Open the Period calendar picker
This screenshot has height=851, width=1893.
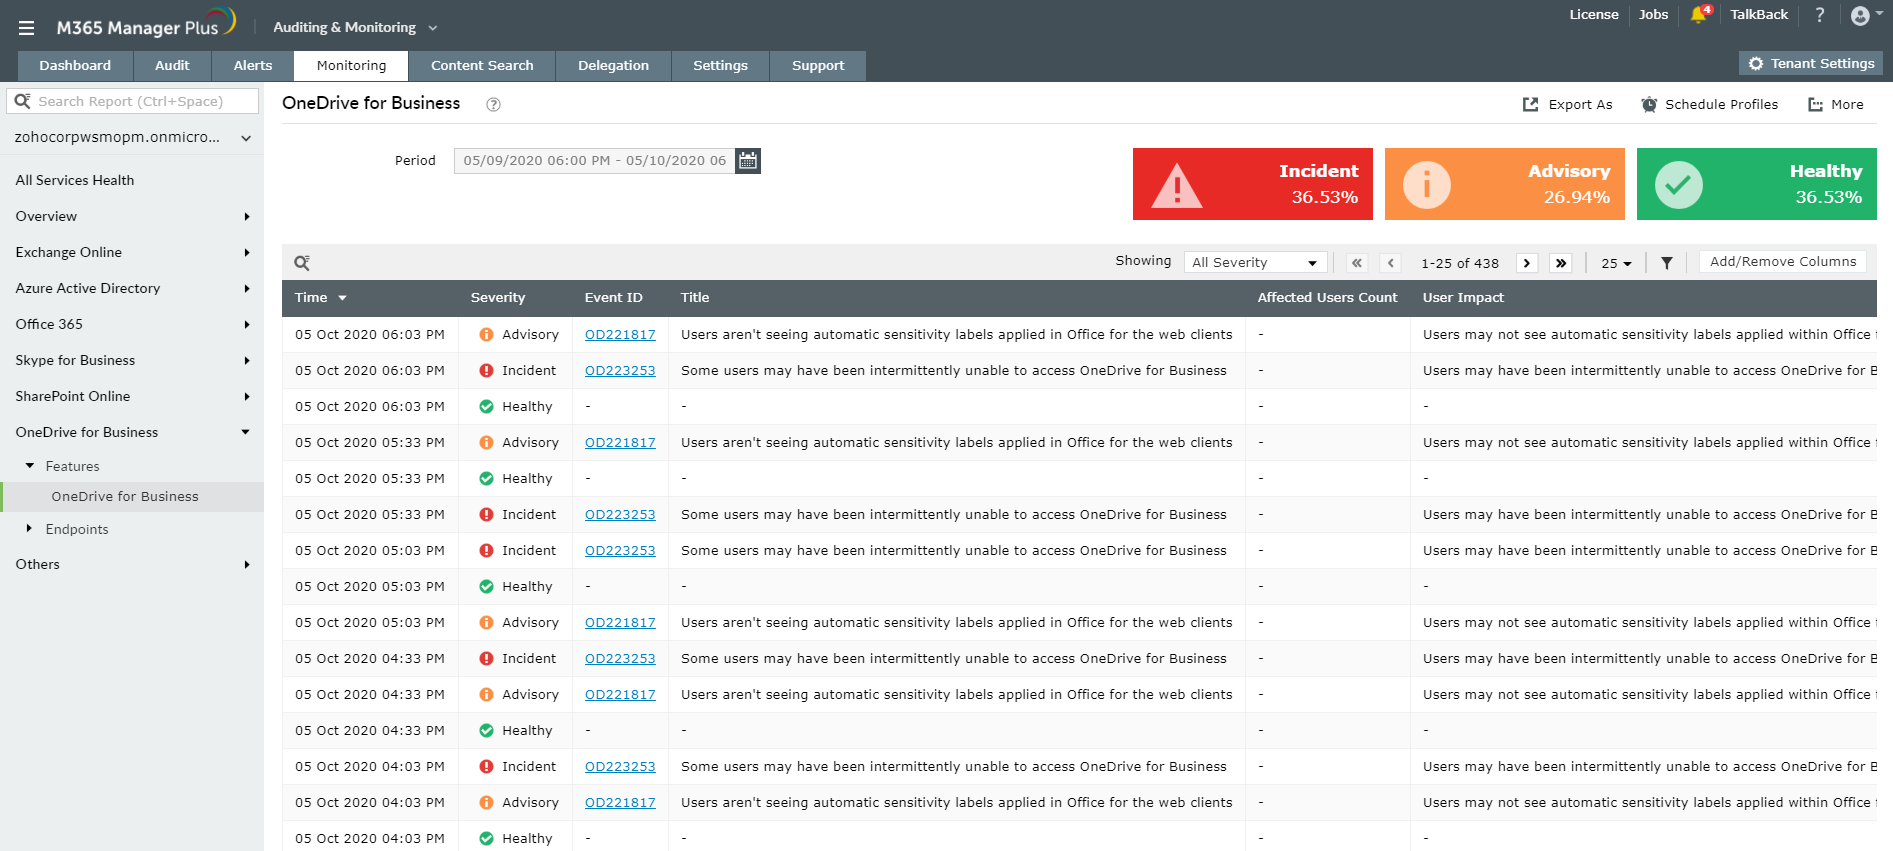[748, 160]
